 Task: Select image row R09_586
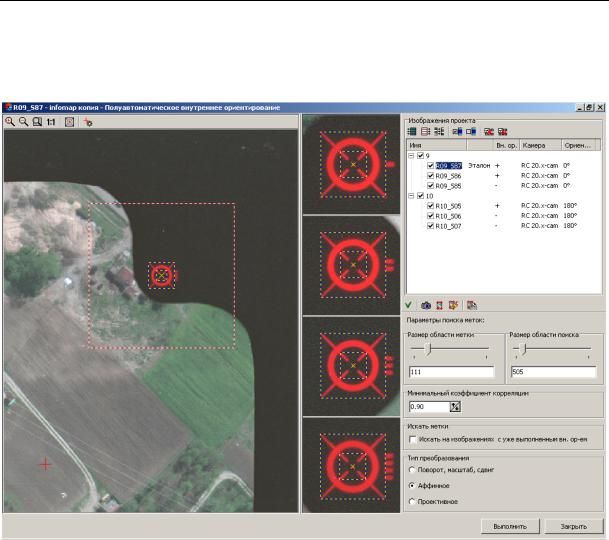click(504, 176)
